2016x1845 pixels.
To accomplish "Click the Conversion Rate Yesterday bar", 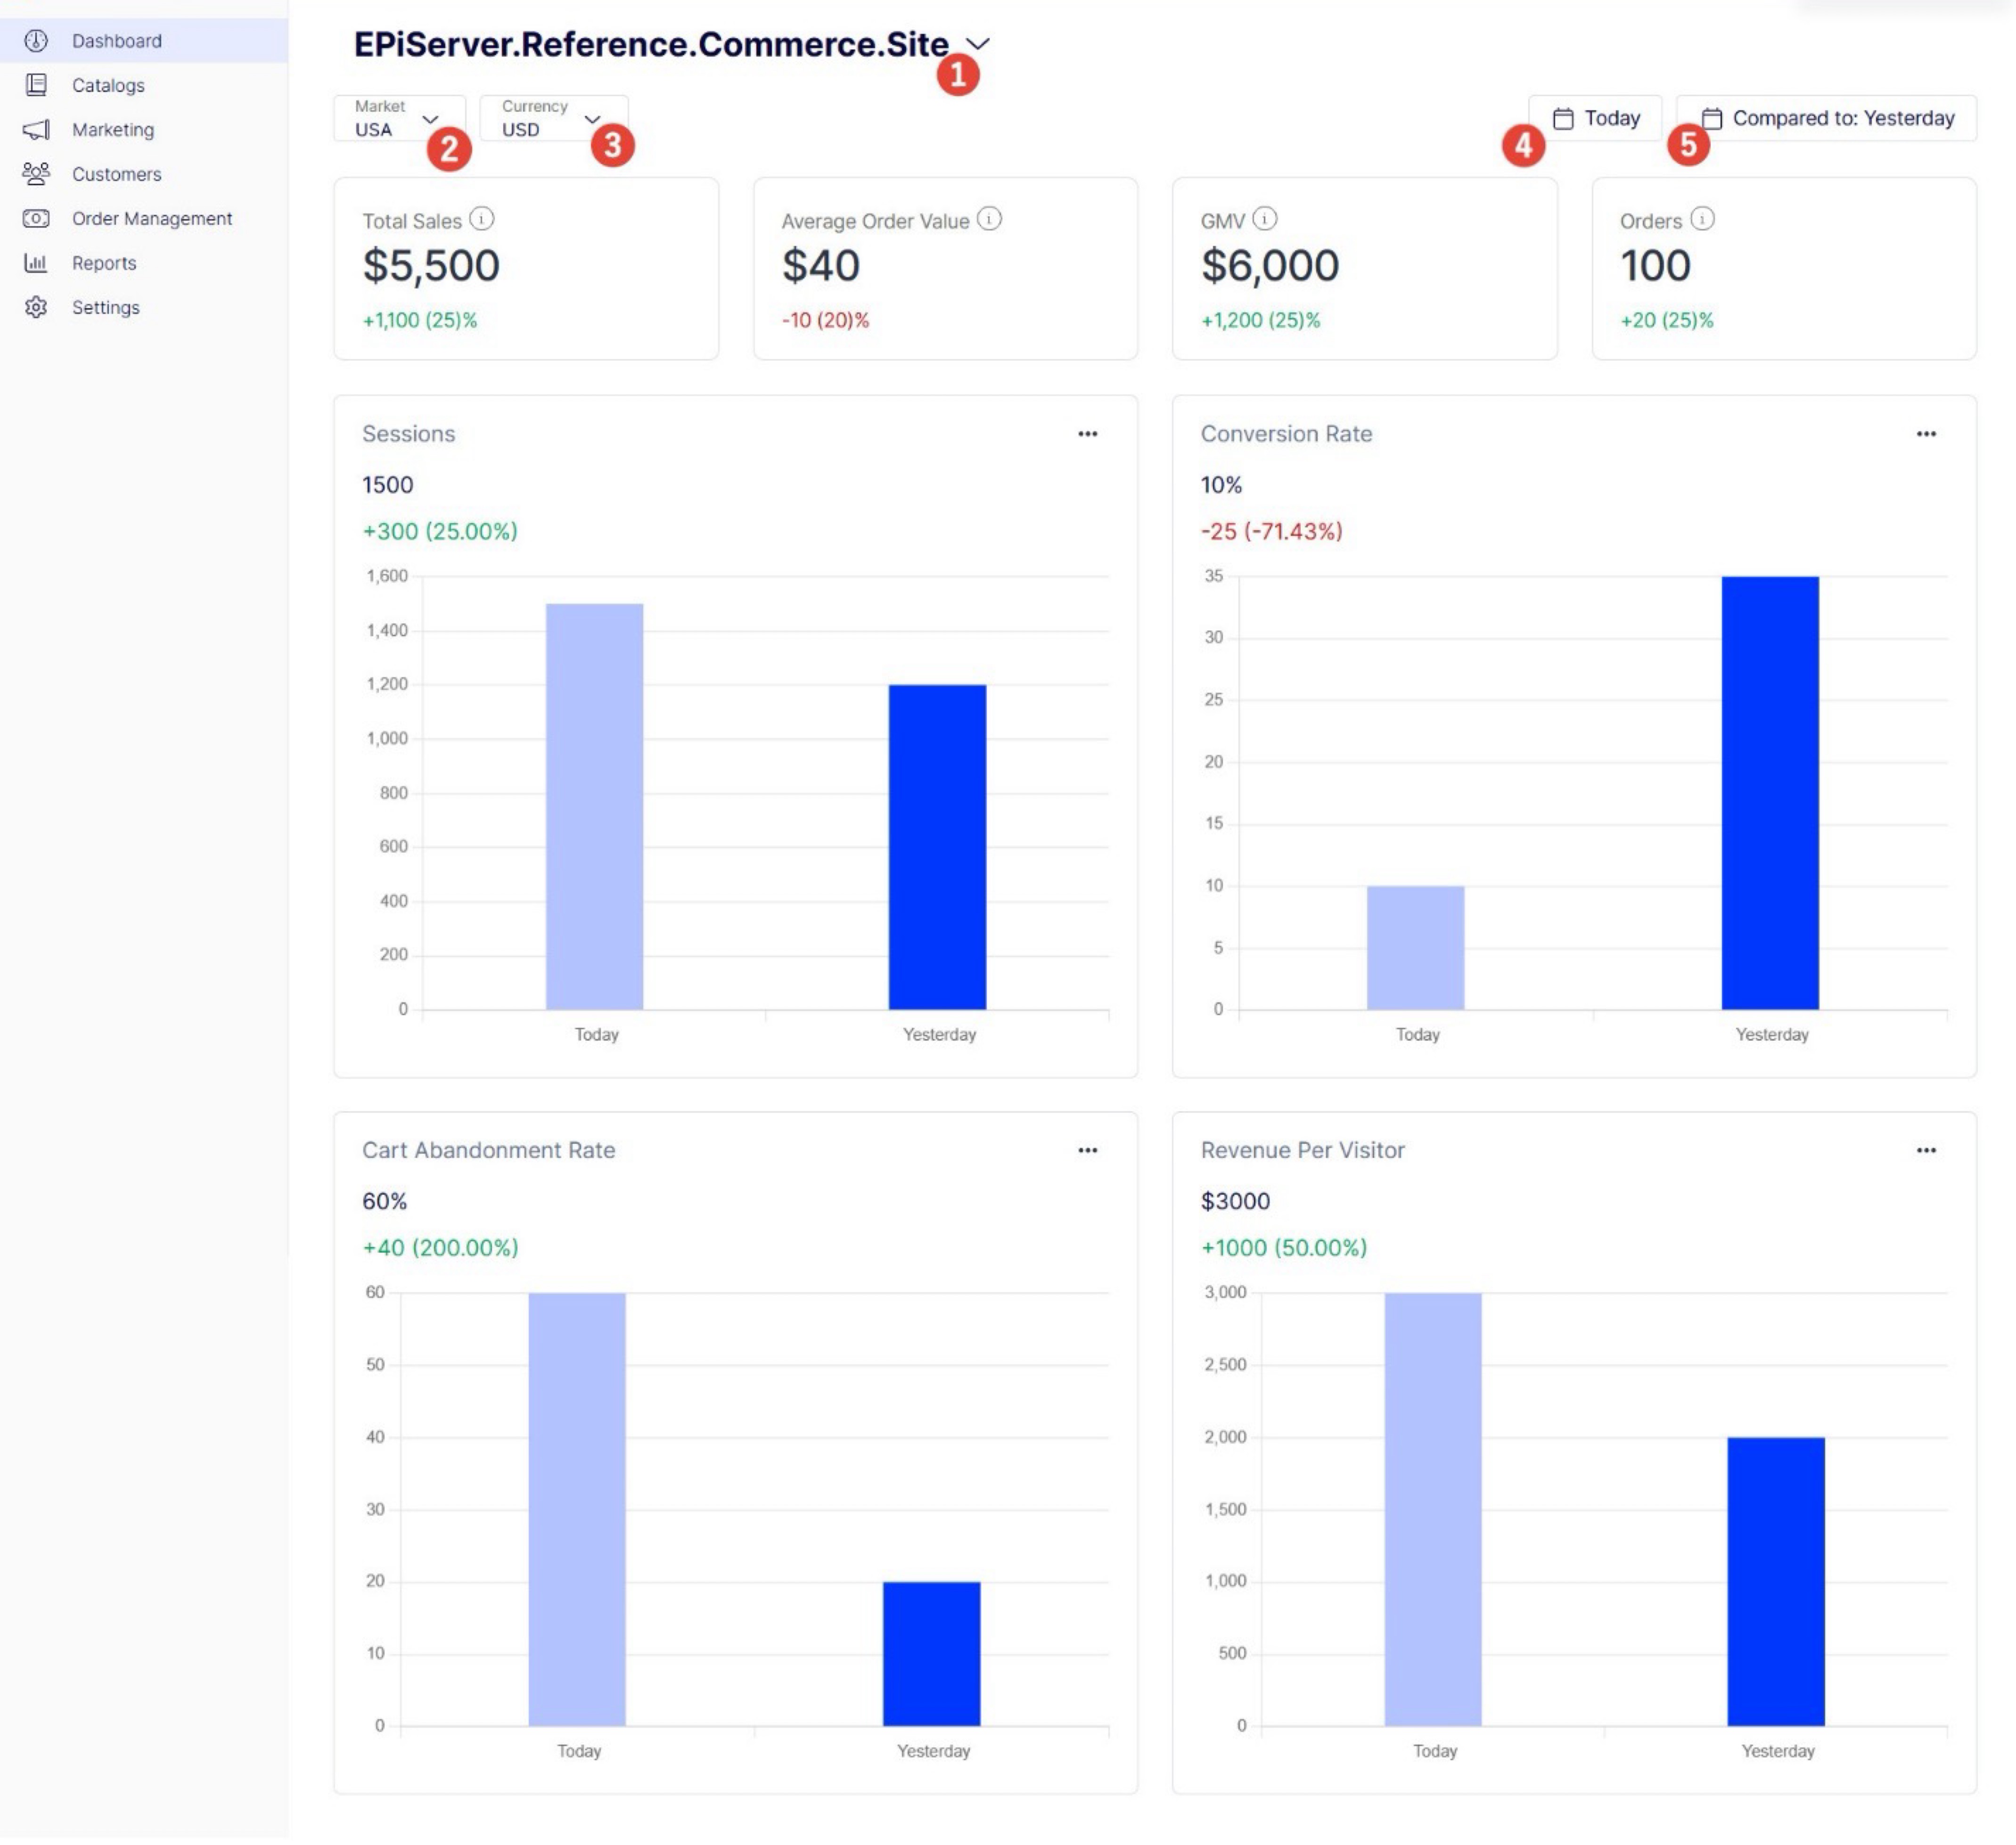I will [x=1771, y=793].
